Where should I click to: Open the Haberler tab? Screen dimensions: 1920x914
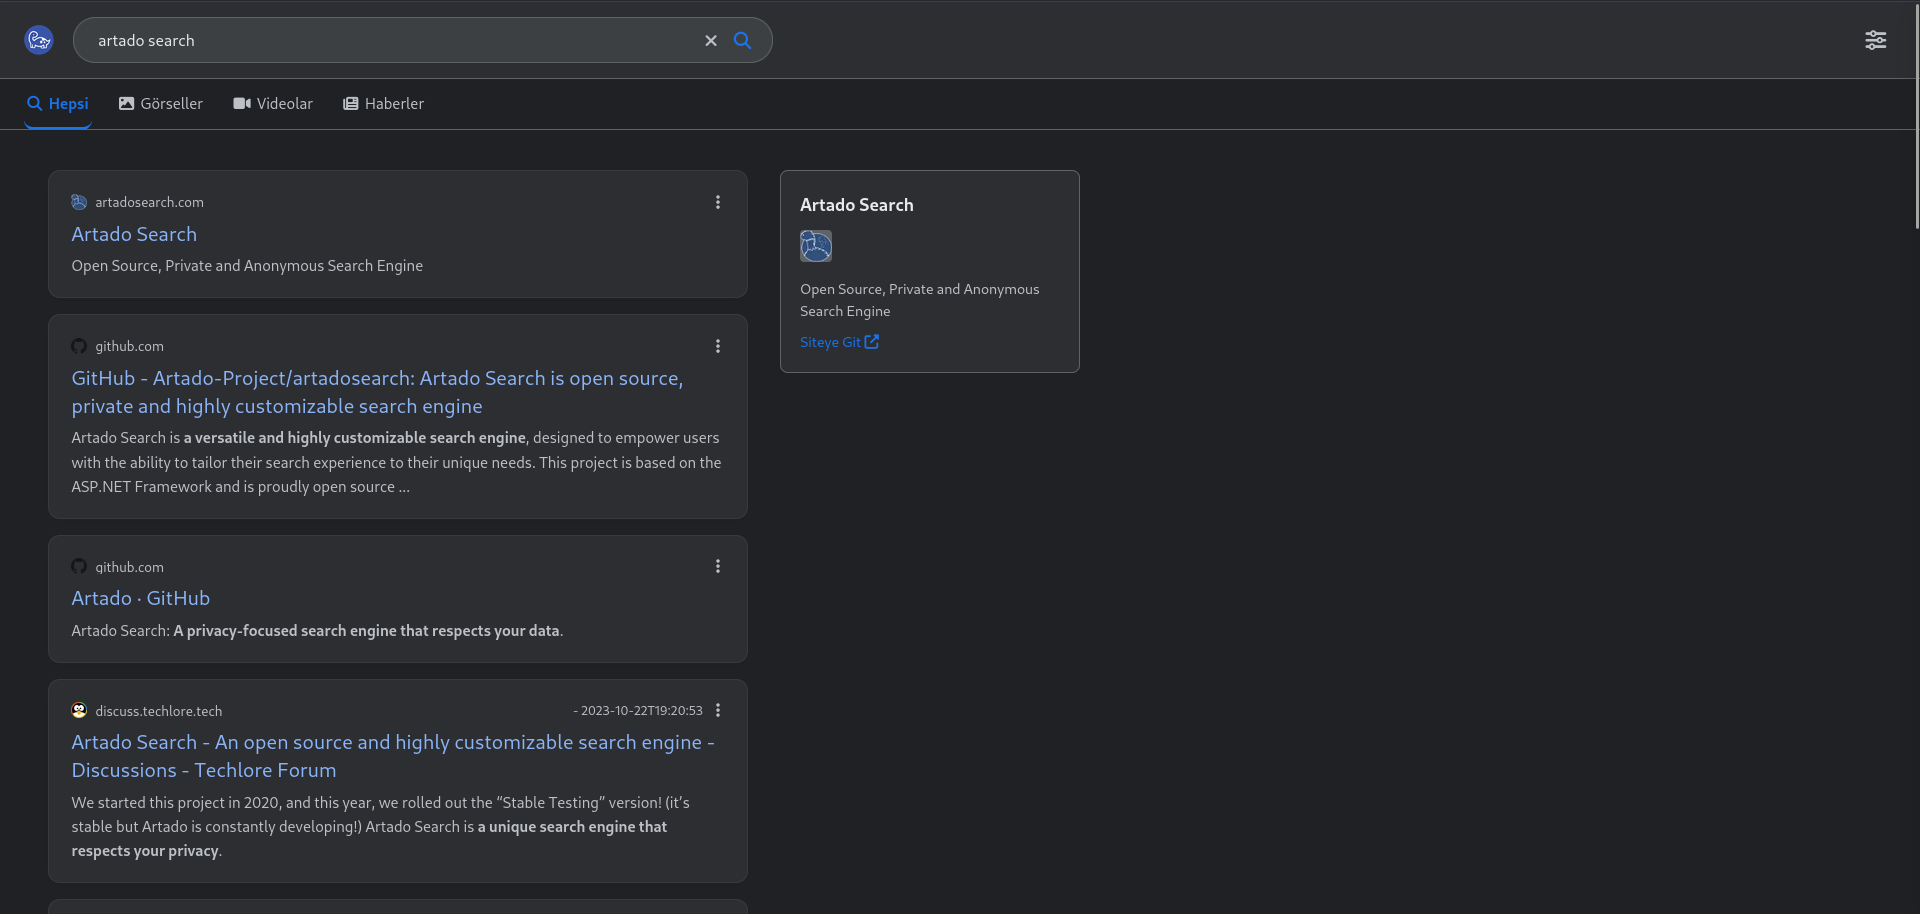(383, 104)
